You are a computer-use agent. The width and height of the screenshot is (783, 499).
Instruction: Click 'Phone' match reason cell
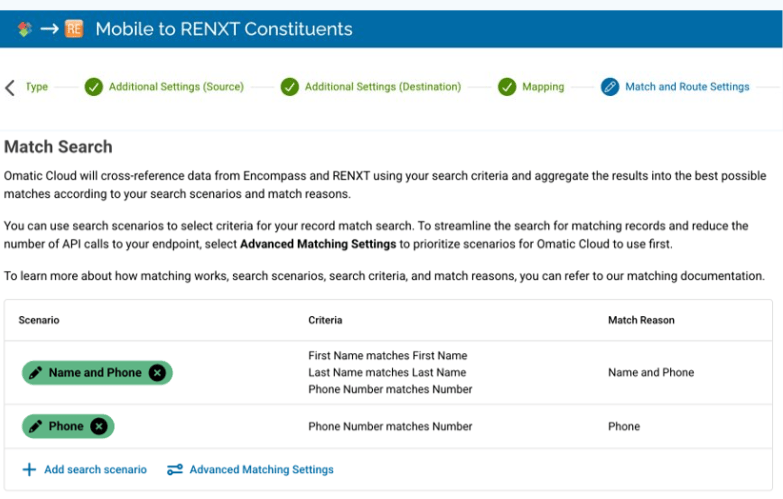pos(624,427)
